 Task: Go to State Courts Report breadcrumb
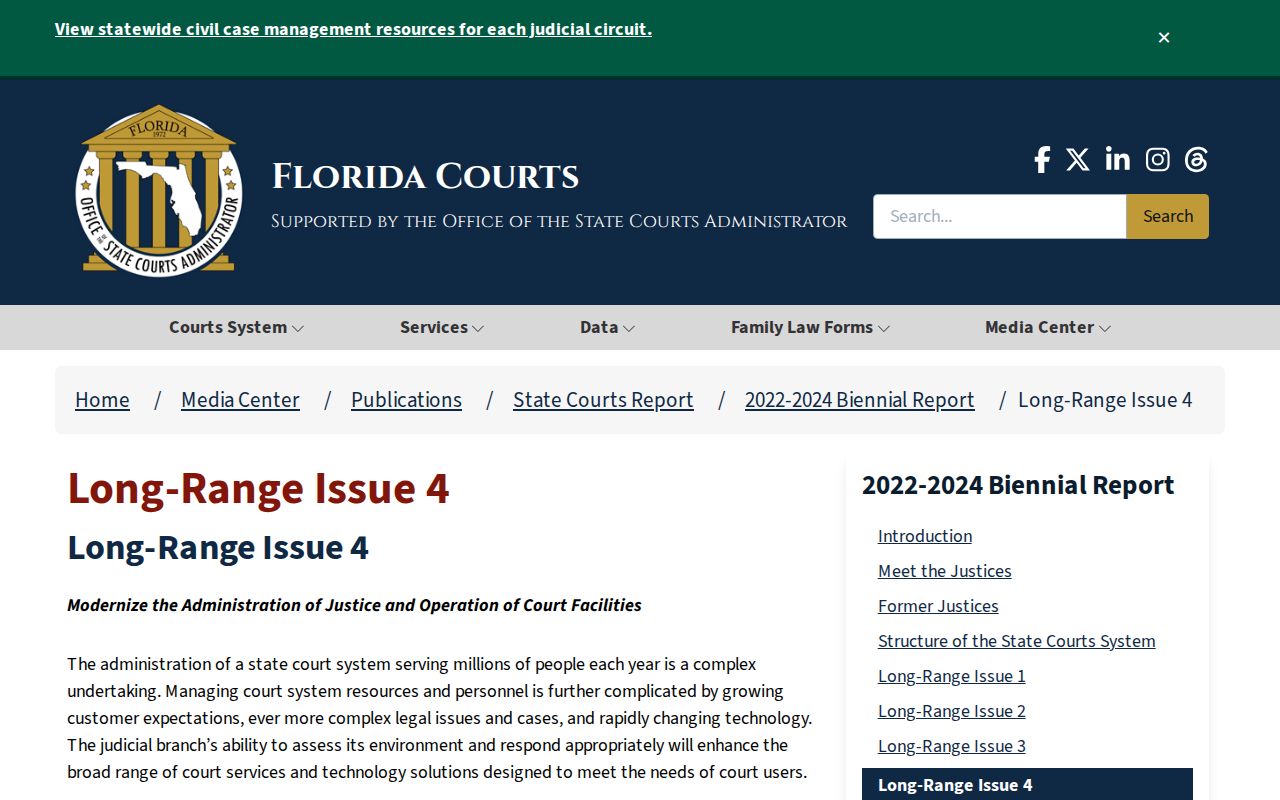[x=603, y=400]
